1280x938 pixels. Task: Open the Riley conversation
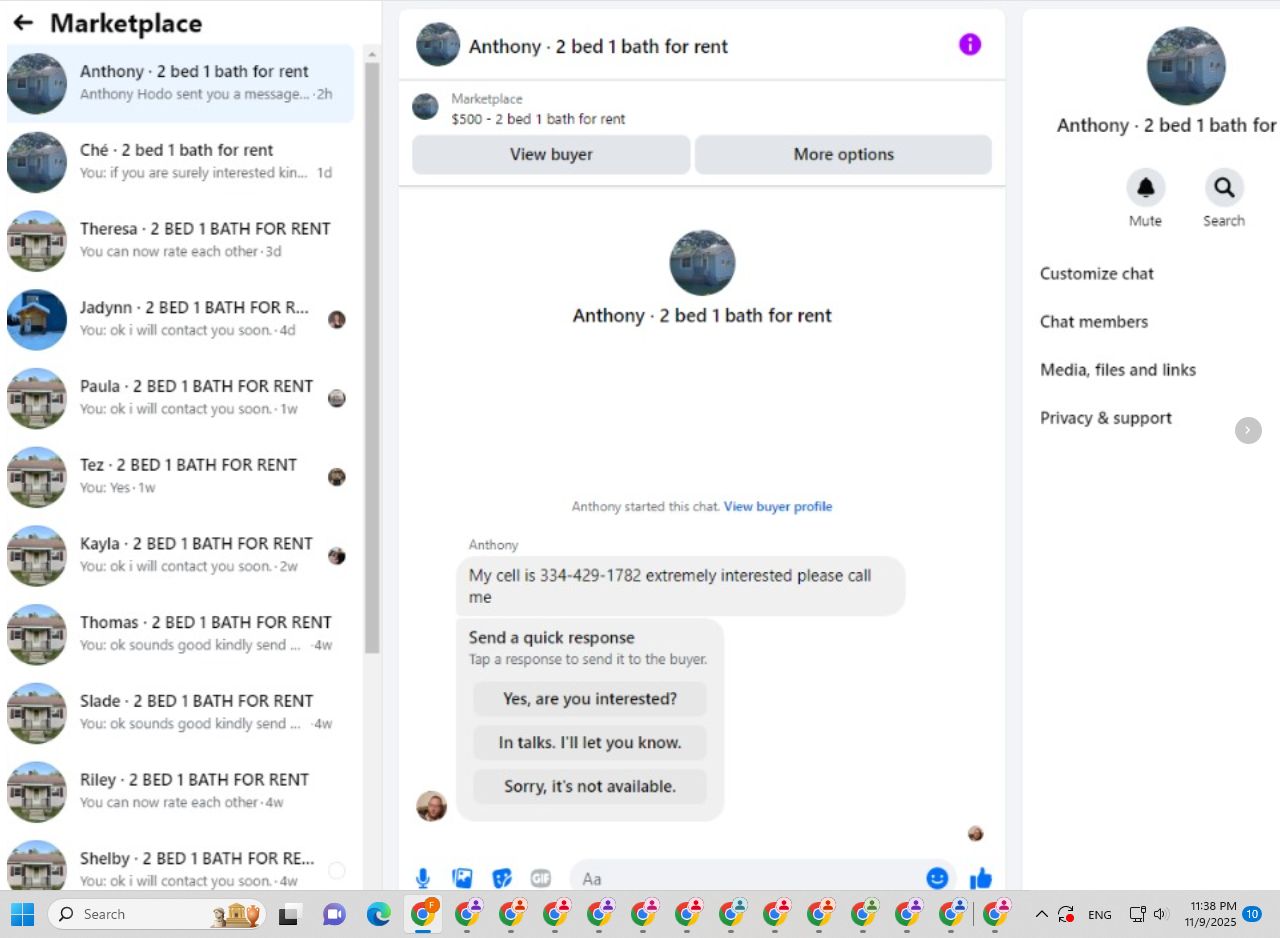(180, 791)
